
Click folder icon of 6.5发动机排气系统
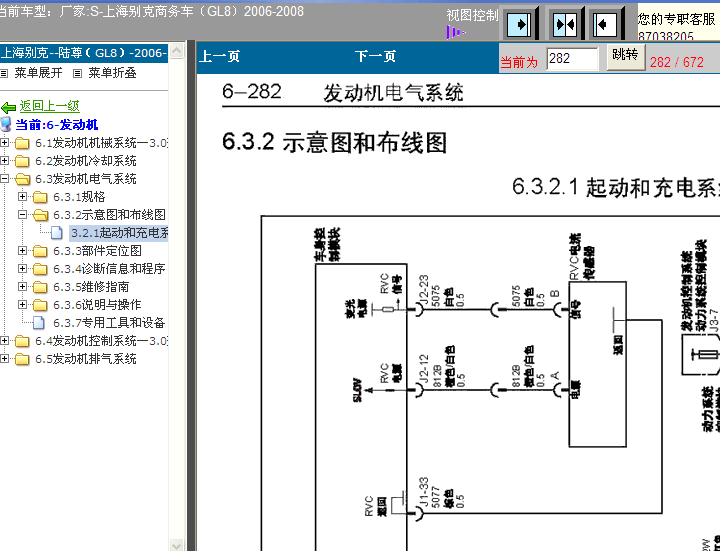point(22,359)
